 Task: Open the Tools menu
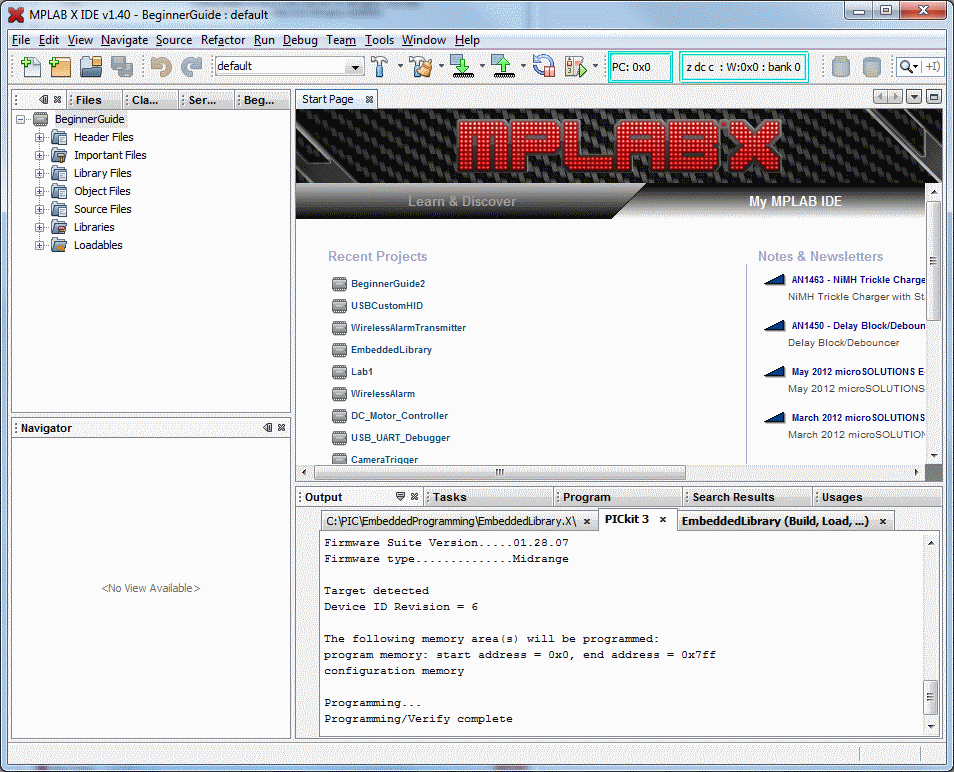click(x=379, y=40)
